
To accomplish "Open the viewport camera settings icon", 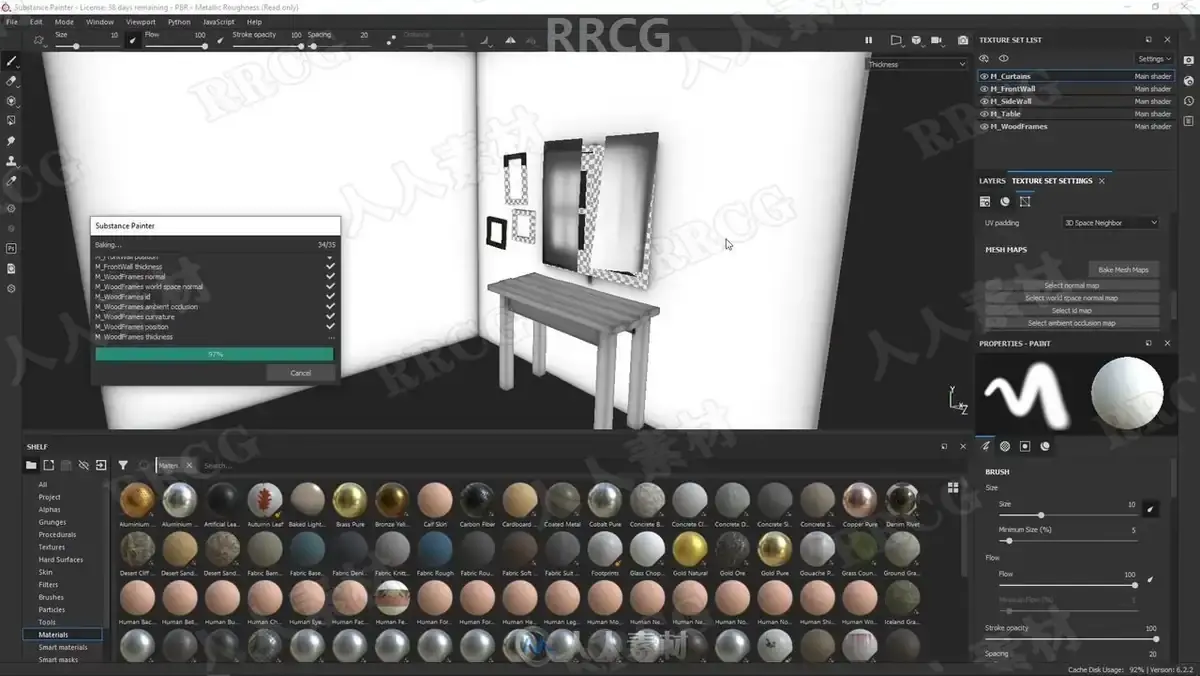I will pyautogui.click(x=937, y=40).
